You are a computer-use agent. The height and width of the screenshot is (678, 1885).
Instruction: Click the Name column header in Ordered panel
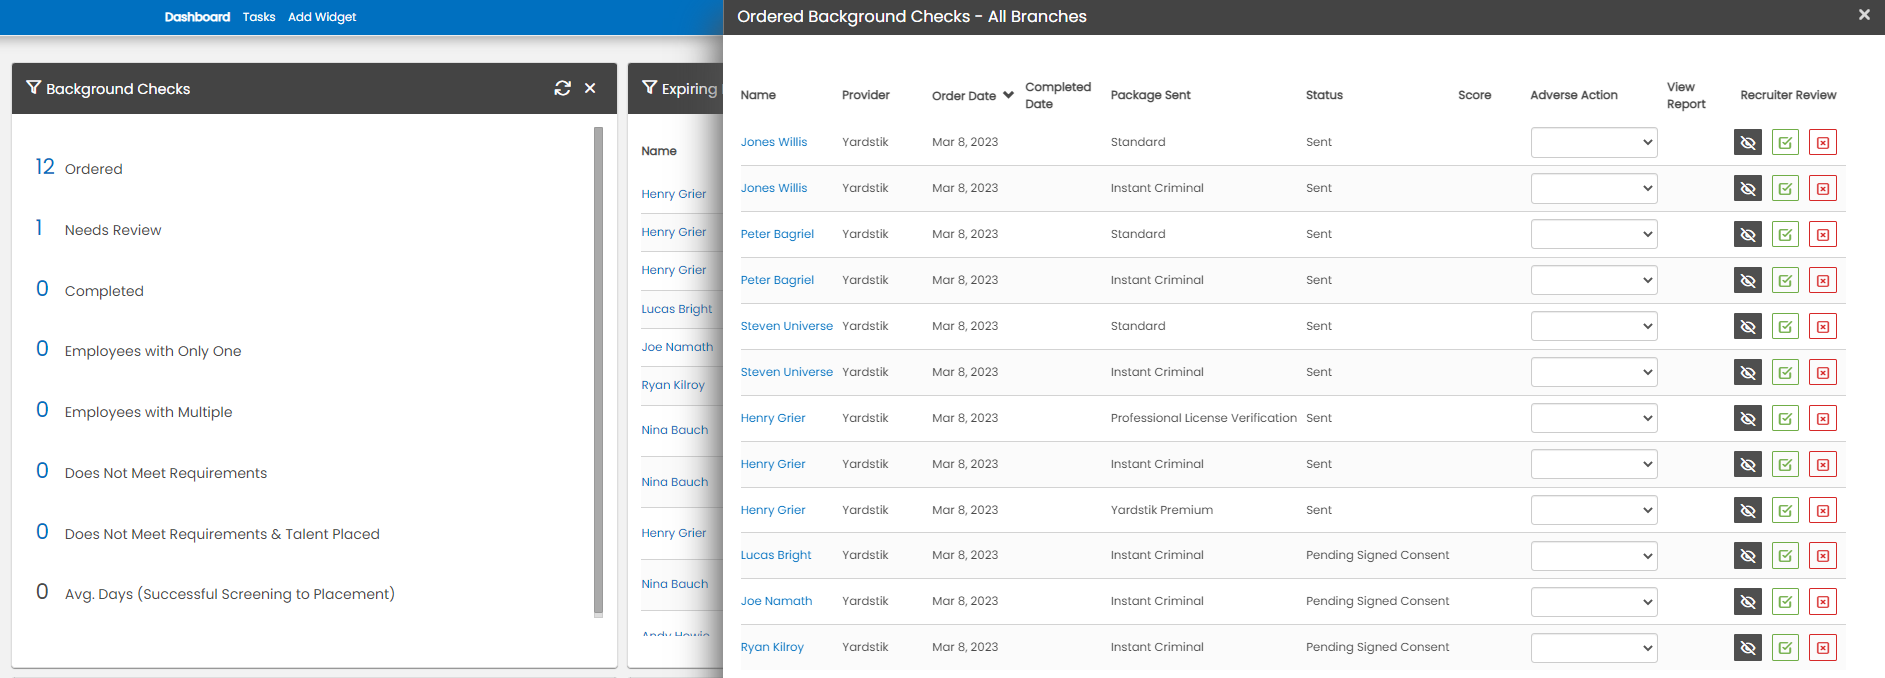[x=758, y=95]
